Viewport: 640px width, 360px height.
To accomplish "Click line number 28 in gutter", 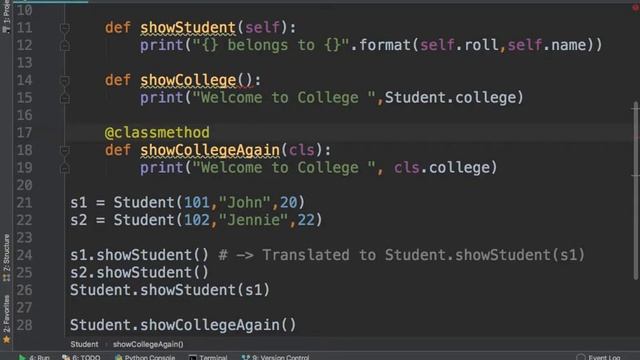I will (24, 325).
